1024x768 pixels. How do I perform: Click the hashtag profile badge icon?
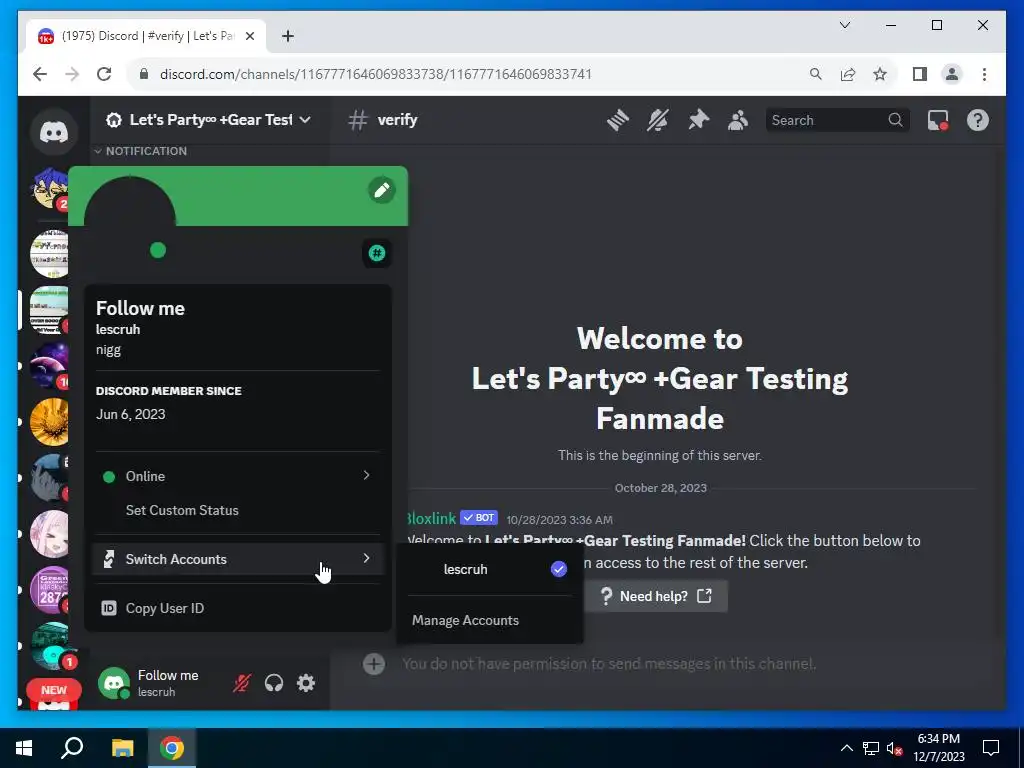(377, 253)
